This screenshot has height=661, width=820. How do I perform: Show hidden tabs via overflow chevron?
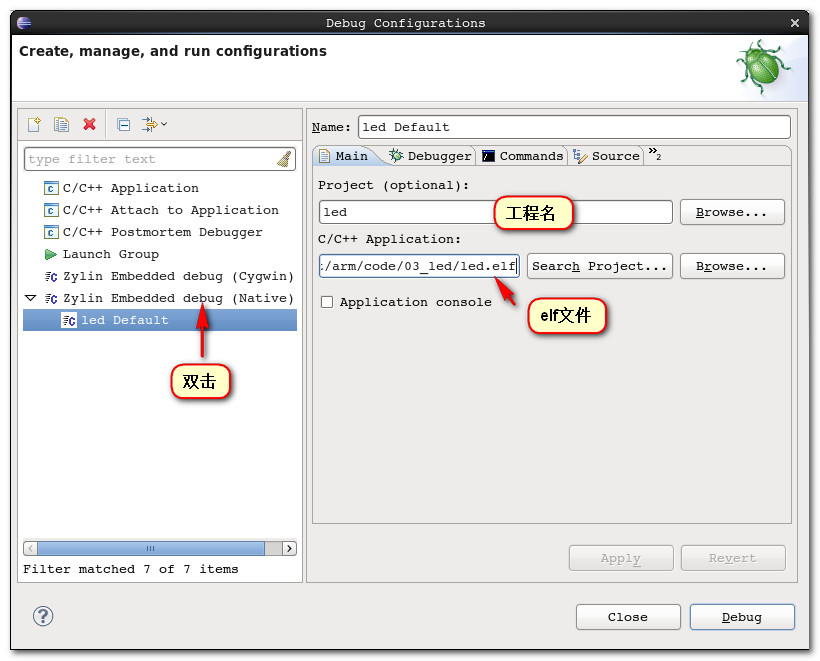pos(654,153)
